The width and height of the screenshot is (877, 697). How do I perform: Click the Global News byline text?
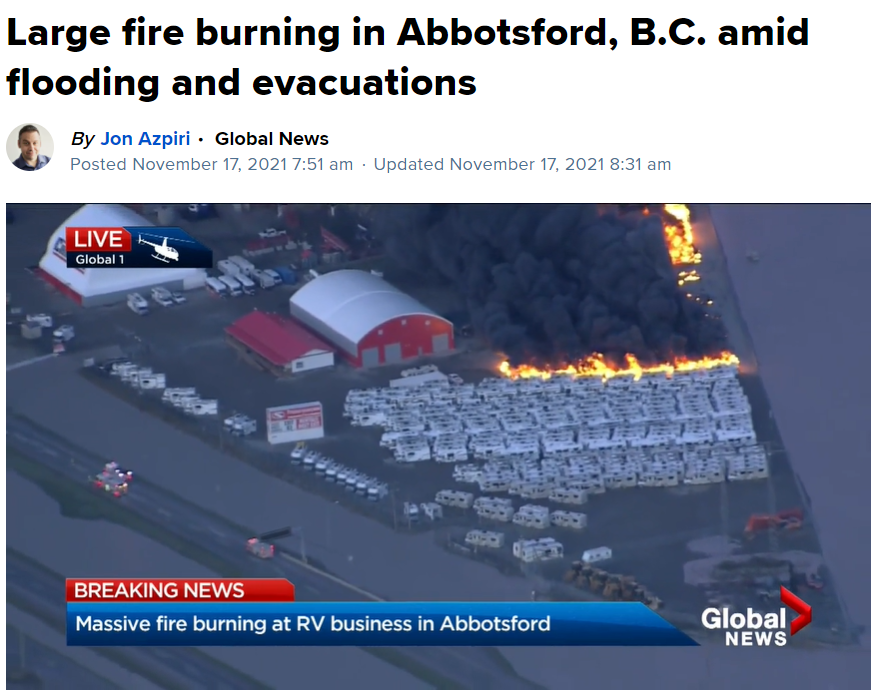pos(272,139)
